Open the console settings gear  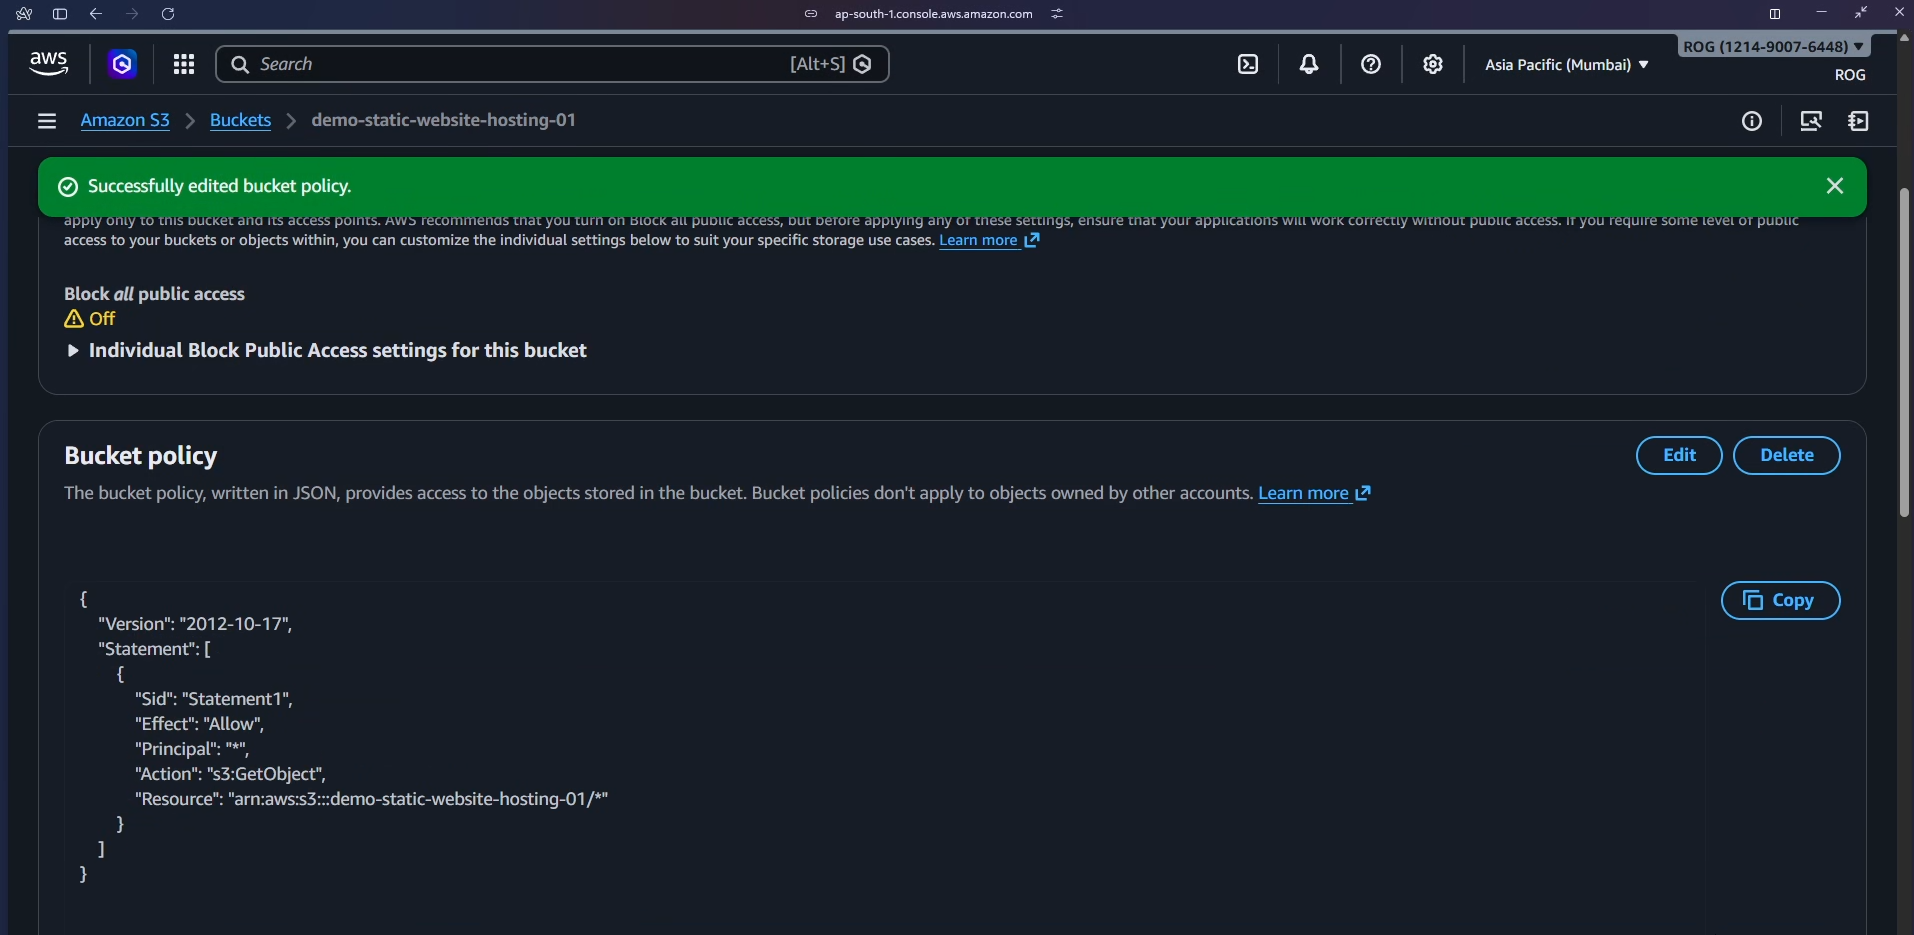point(1433,65)
